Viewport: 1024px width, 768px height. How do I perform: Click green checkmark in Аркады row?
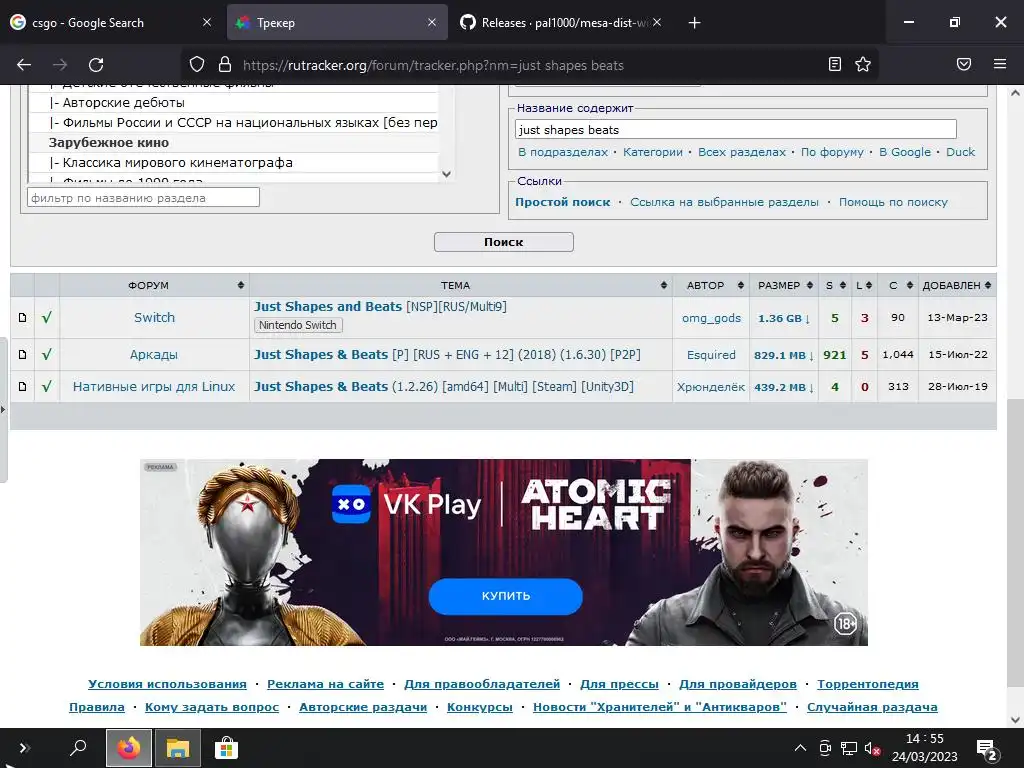pyautogui.click(x=46, y=355)
